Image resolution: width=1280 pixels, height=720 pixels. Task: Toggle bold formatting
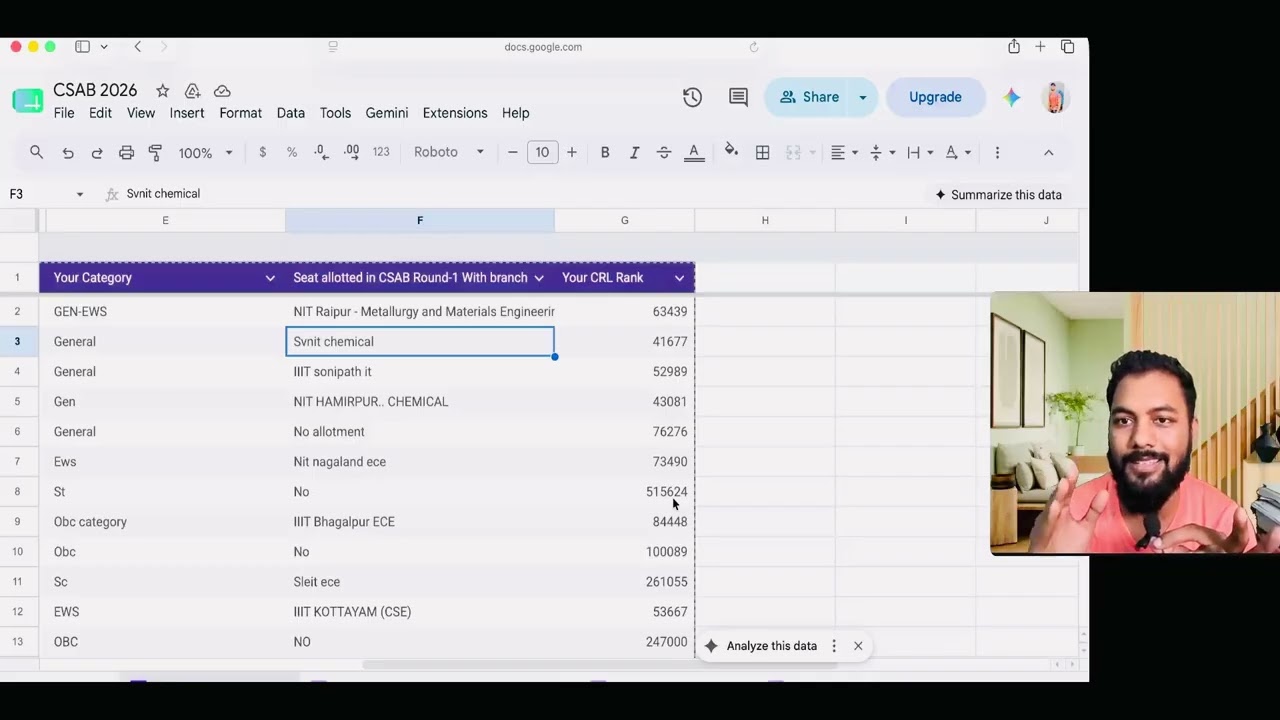(x=605, y=152)
